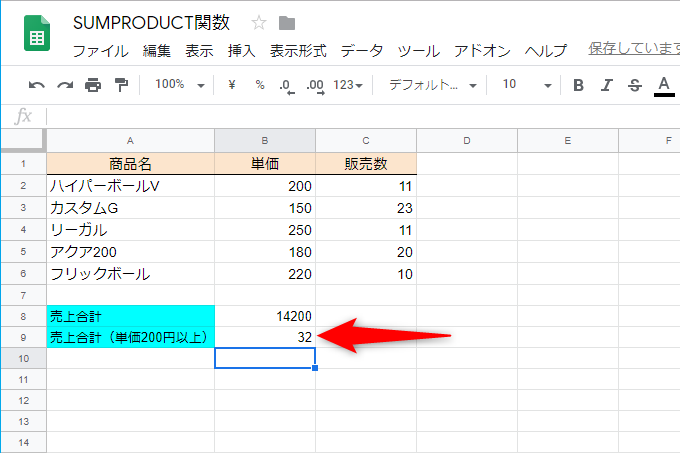Select quantity cell 23
Viewport: 680px width, 453px height.
pos(366,208)
